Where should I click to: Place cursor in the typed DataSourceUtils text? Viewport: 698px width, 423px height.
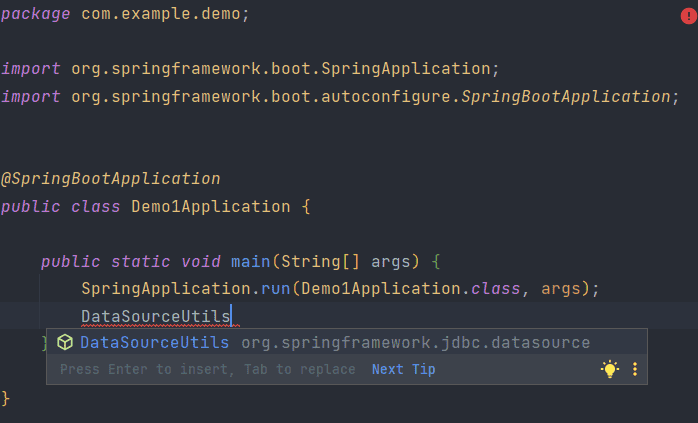tap(156, 317)
